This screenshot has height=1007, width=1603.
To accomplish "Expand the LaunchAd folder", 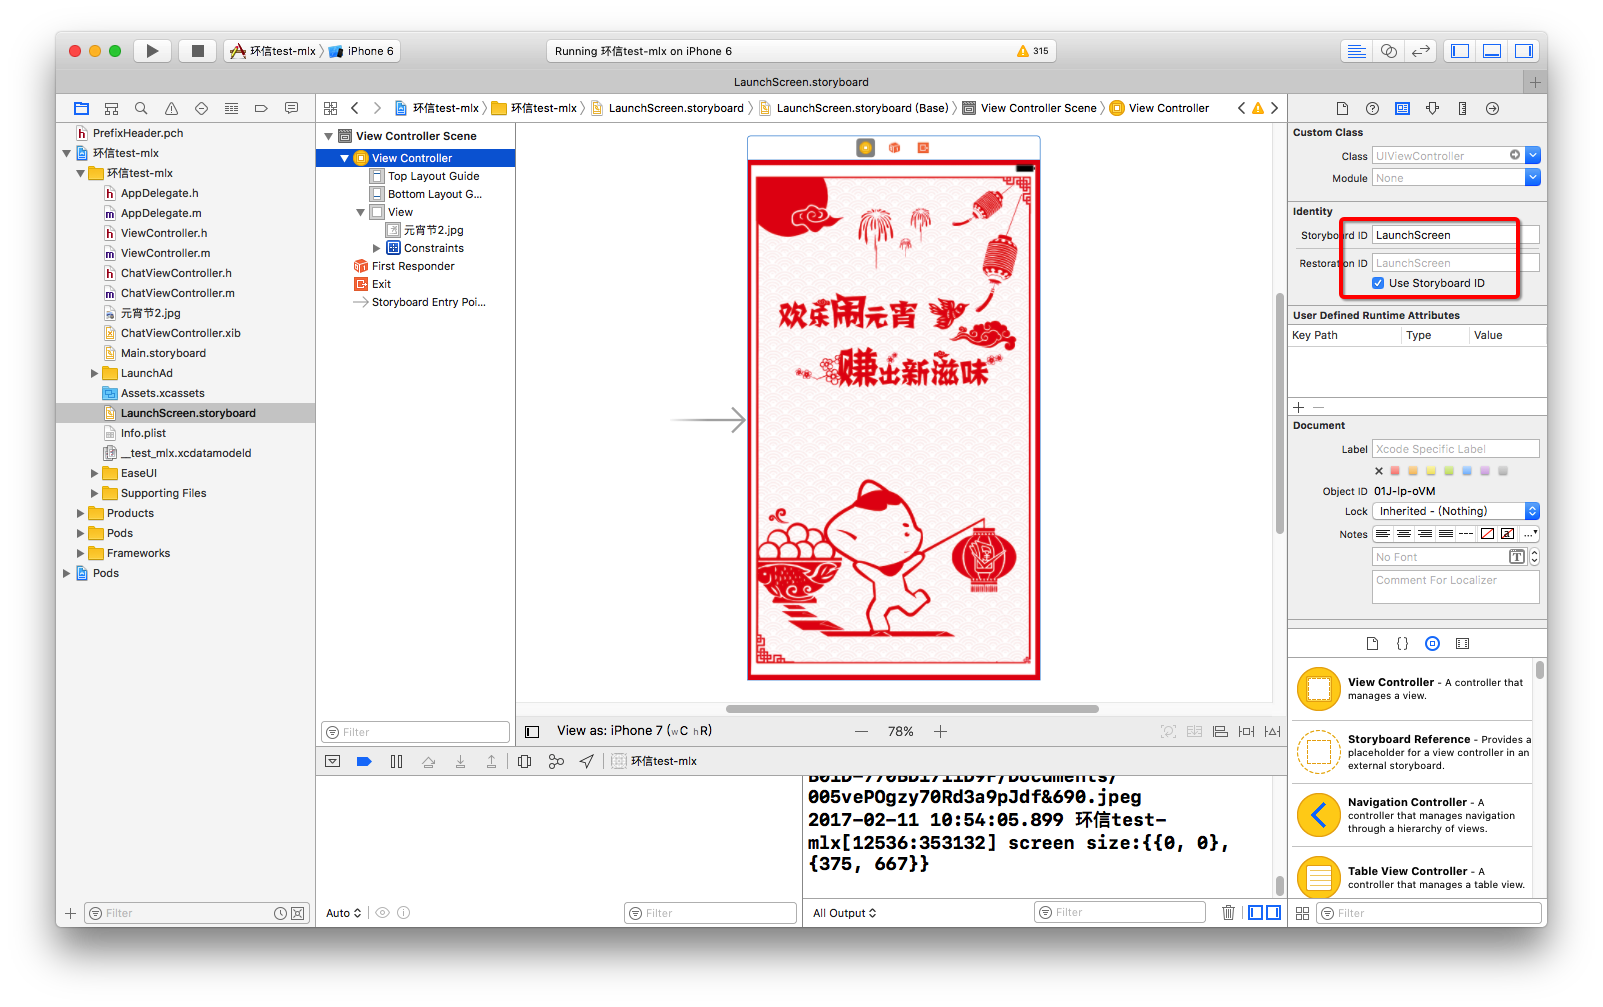I will tap(95, 373).
